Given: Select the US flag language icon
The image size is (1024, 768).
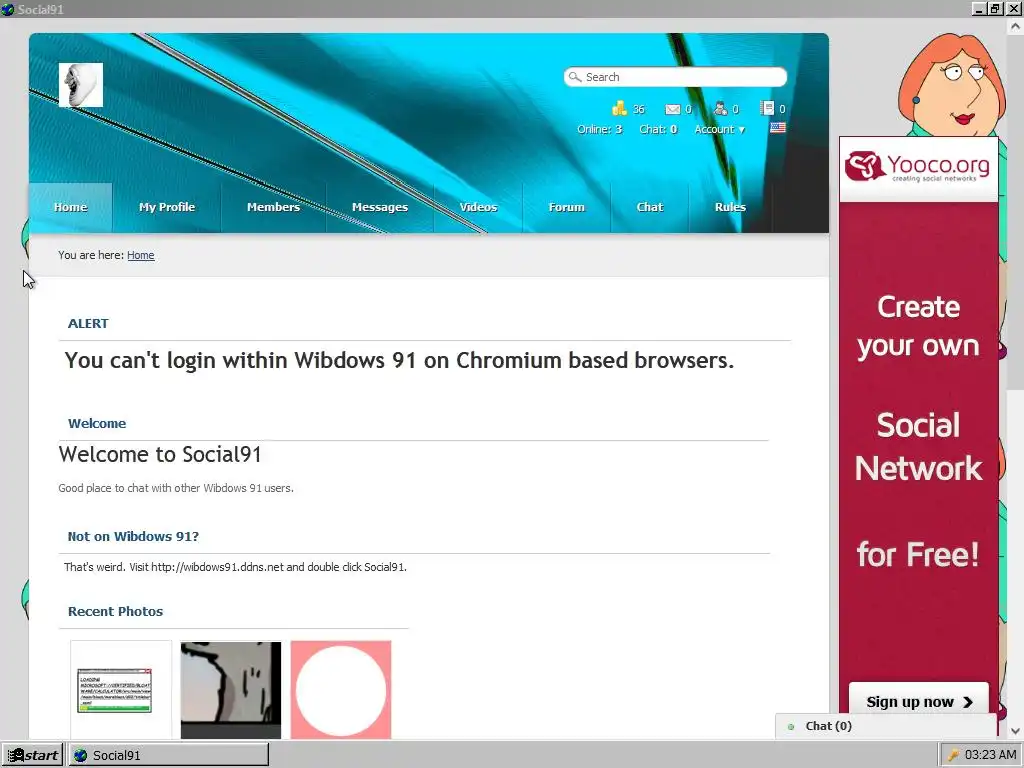Looking at the screenshot, I should (x=777, y=127).
